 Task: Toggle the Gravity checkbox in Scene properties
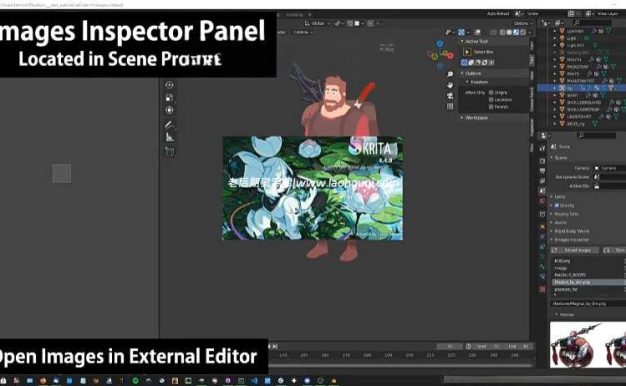557,205
